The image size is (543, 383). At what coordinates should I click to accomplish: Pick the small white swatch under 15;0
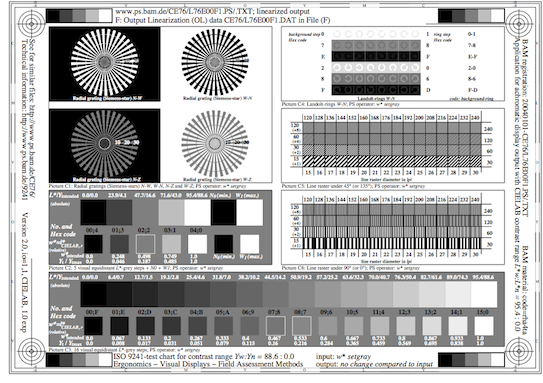click(x=484, y=326)
